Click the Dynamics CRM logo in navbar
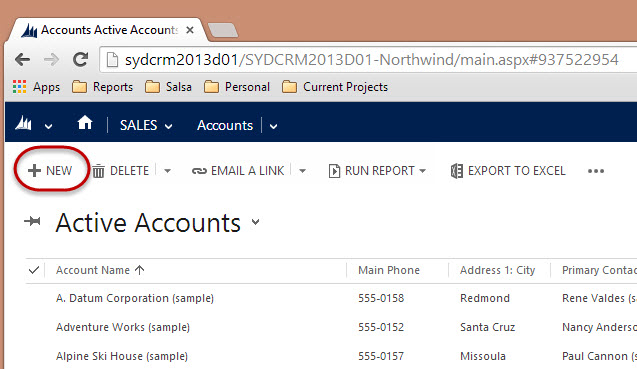Screen dimensions: 637x369 [x=23, y=123]
